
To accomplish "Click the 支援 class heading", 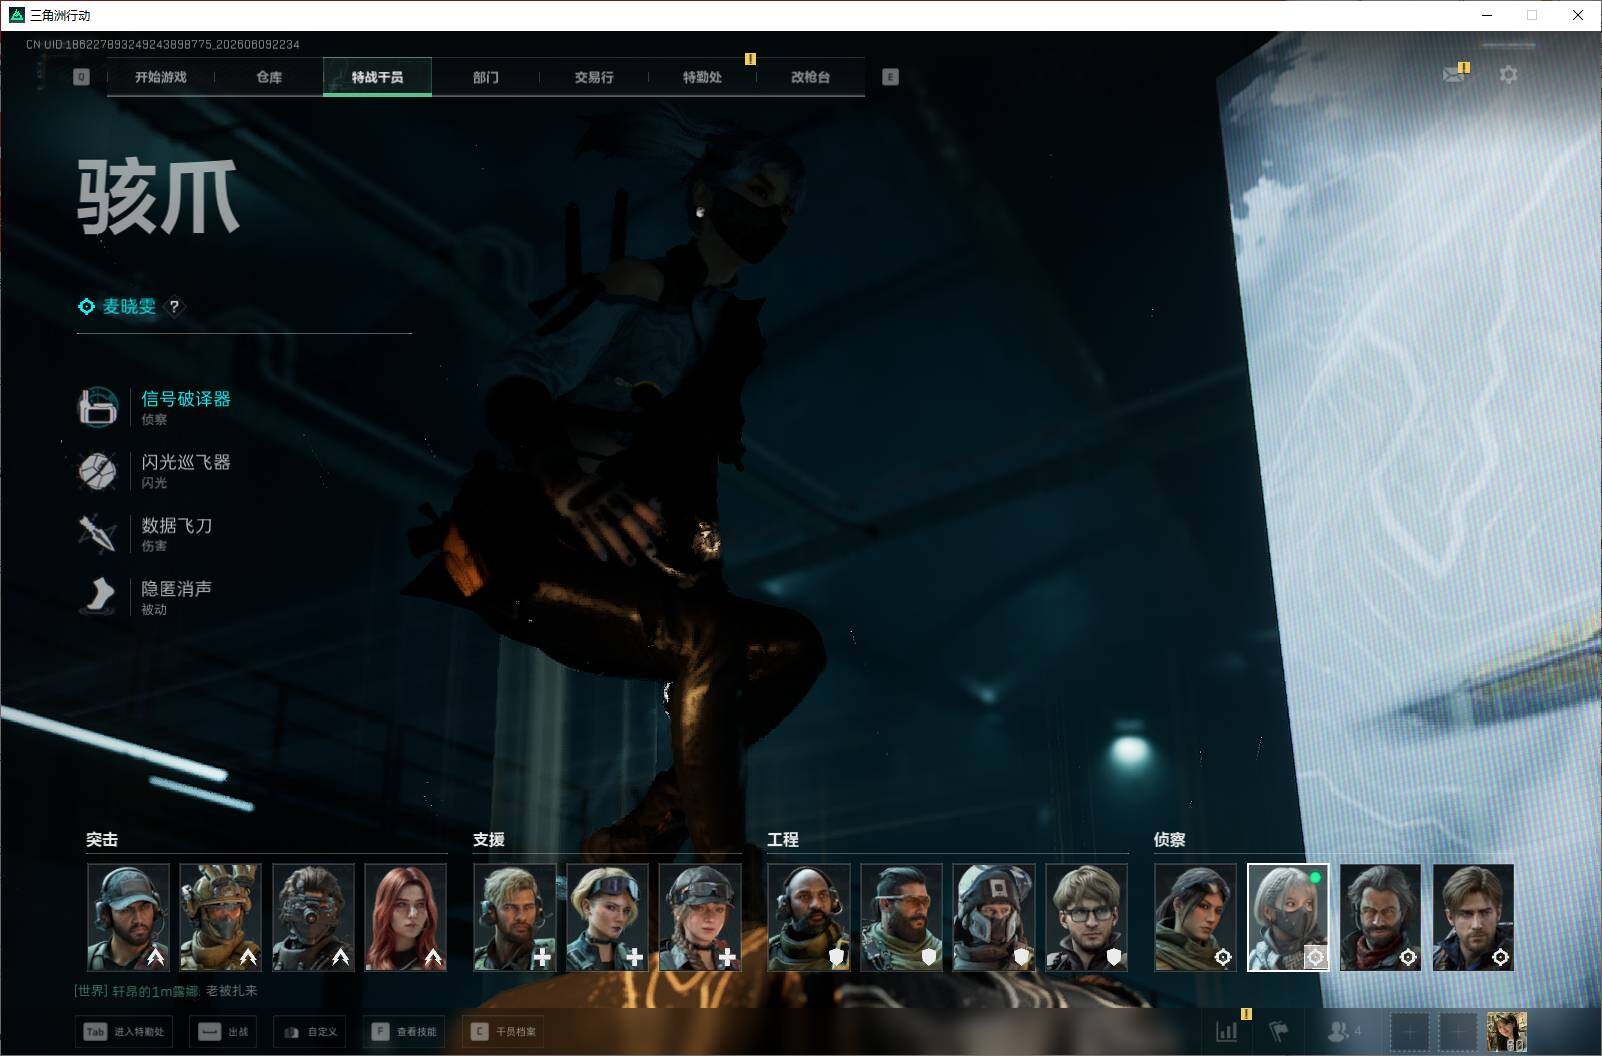I will [x=489, y=840].
